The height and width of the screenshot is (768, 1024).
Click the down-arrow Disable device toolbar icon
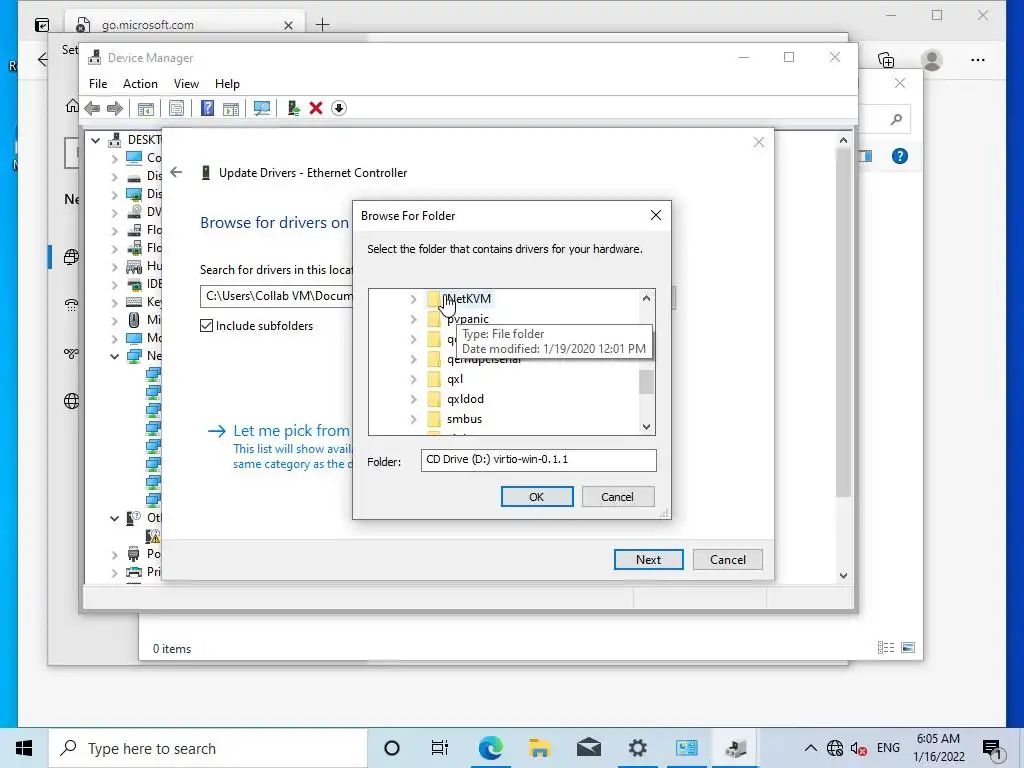click(x=339, y=108)
